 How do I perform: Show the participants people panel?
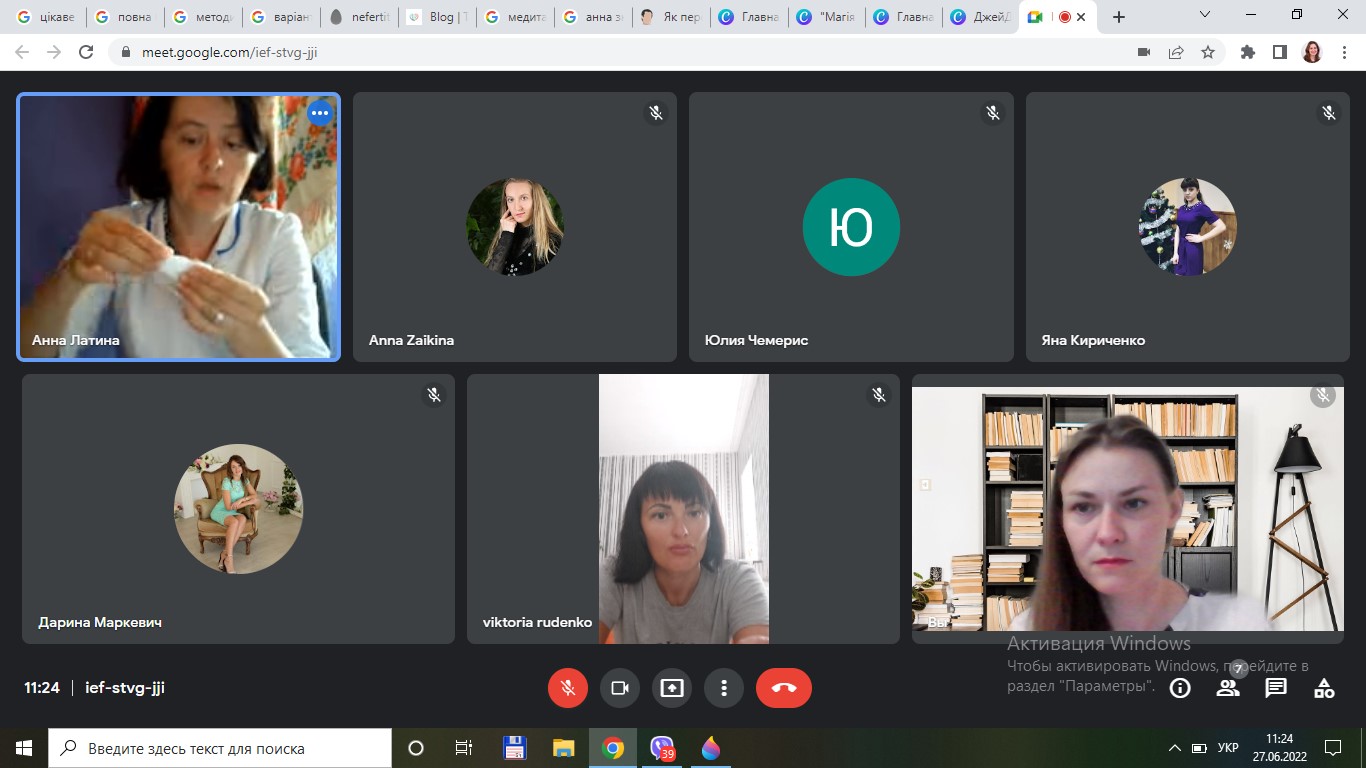1228,688
